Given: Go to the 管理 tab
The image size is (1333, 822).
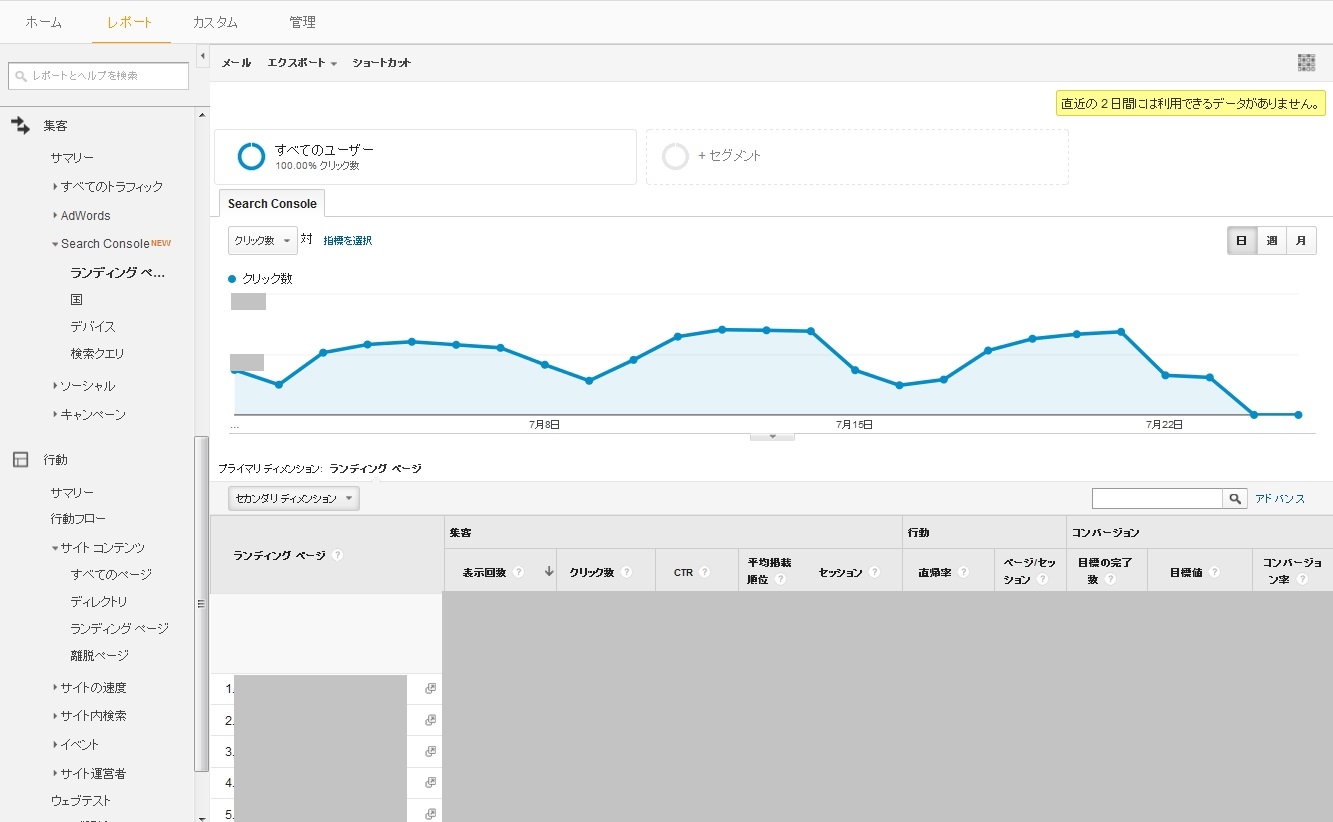Looking at the screenshot, I should (302, 22).
